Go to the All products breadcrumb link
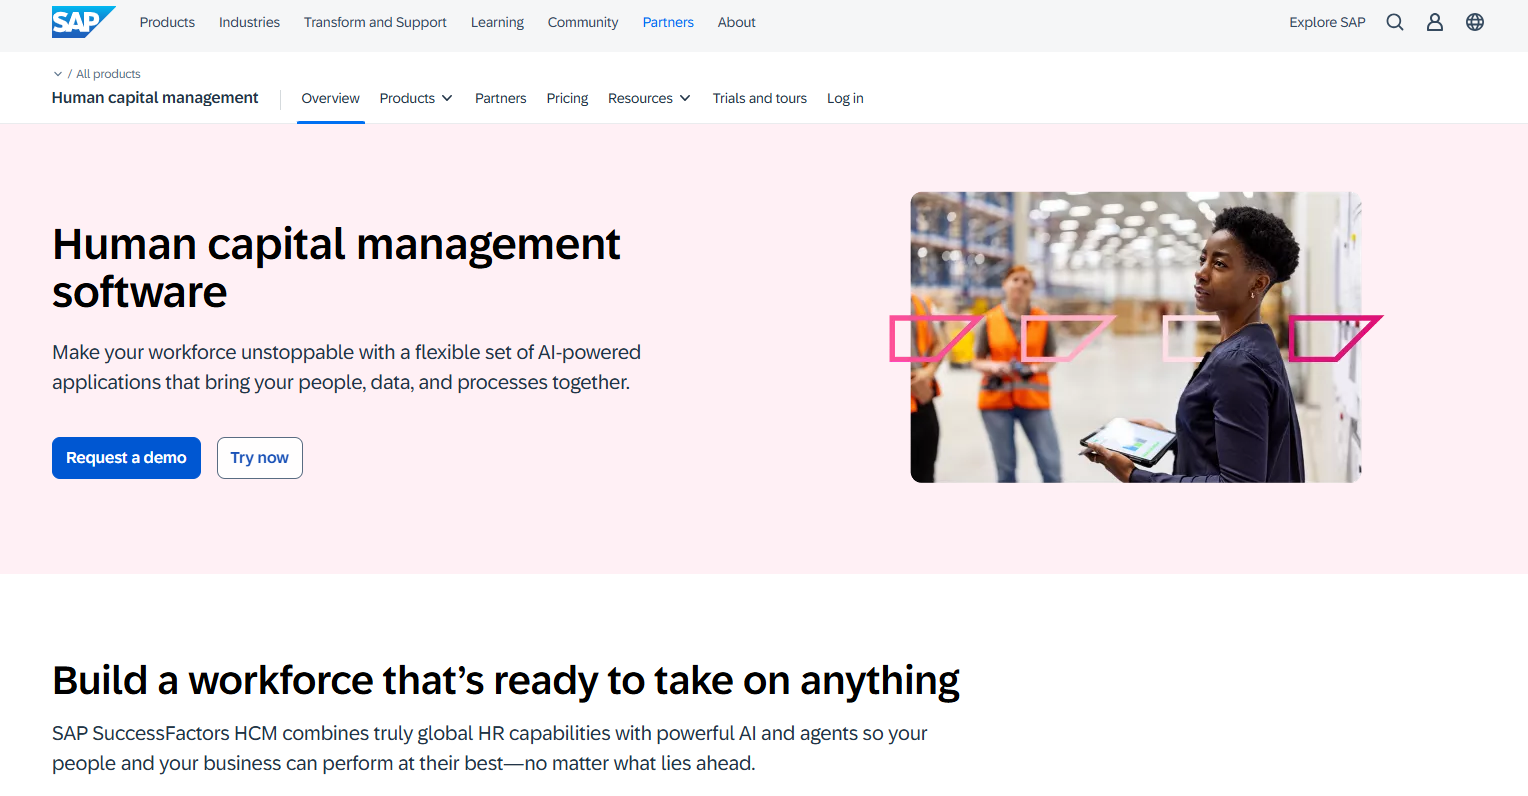 108,74
